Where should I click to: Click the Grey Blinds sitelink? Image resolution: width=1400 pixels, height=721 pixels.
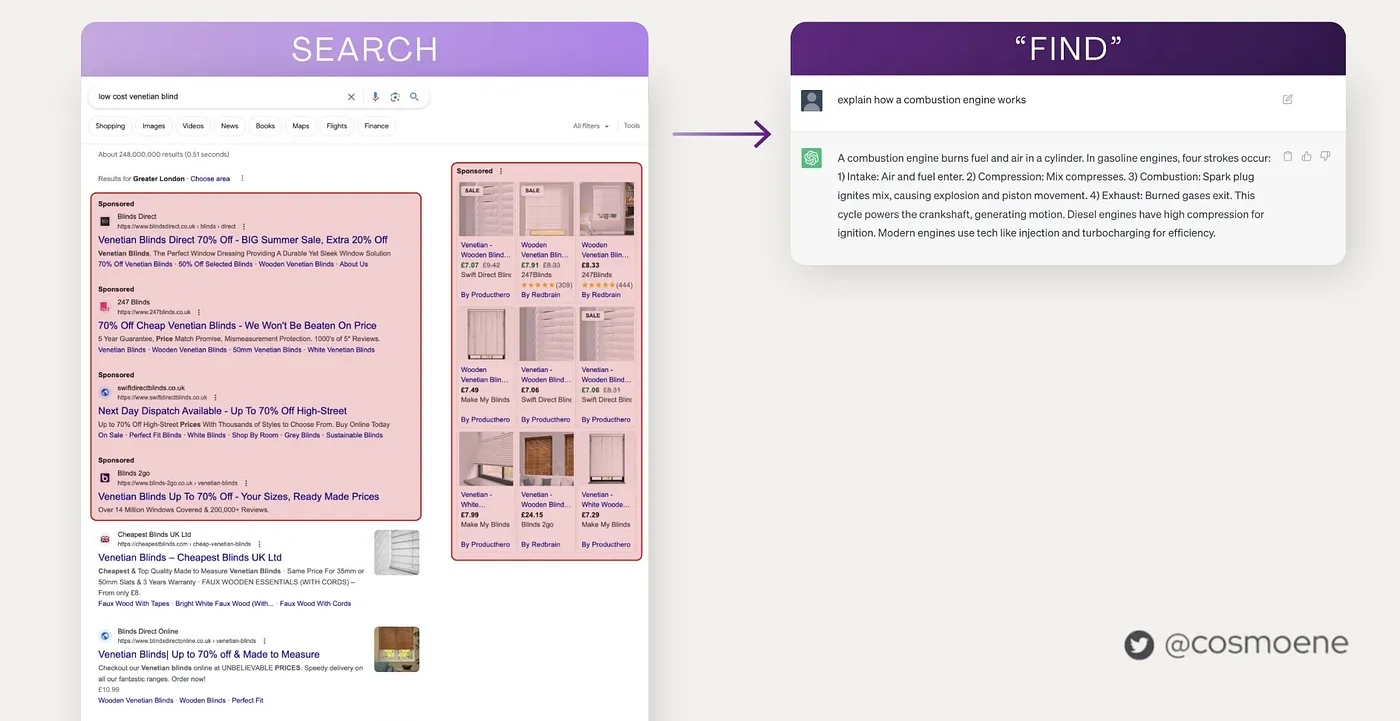(x=302, y=435)
